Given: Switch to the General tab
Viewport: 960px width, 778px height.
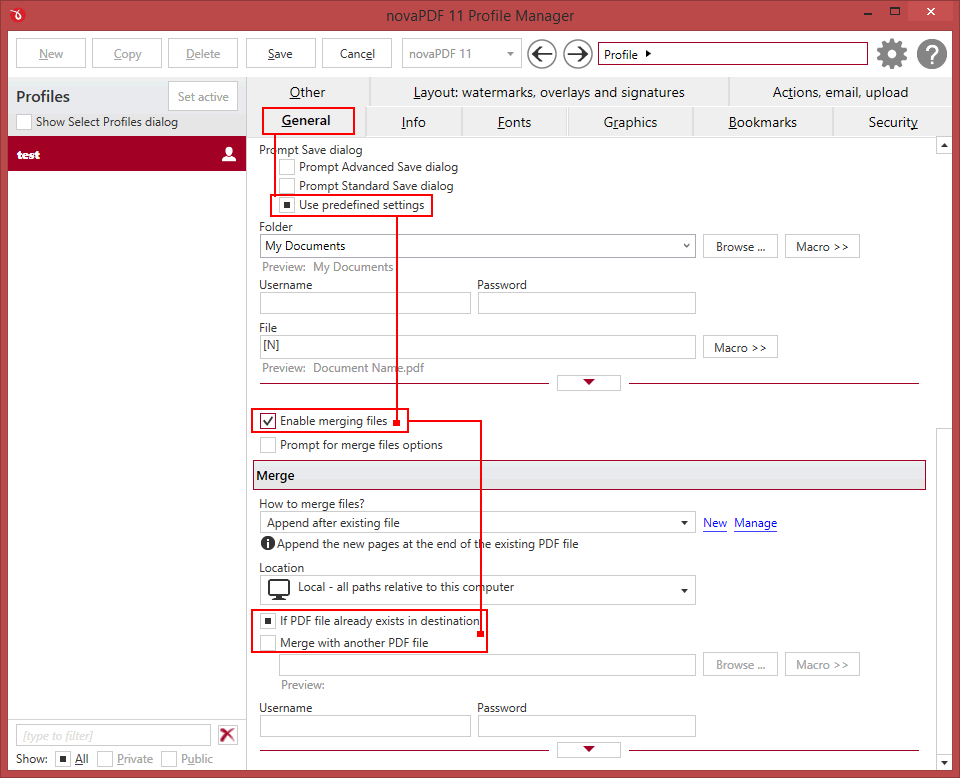Looking at the screenshot, I should coord(306,121).
